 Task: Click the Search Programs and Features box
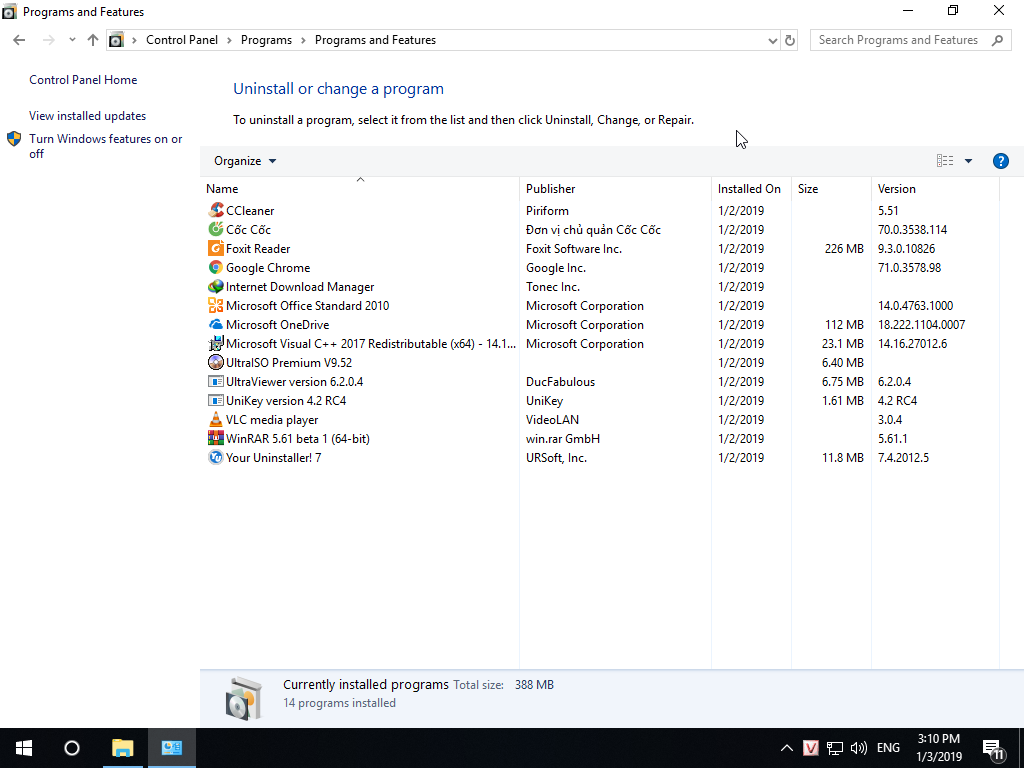pos(898,40)
